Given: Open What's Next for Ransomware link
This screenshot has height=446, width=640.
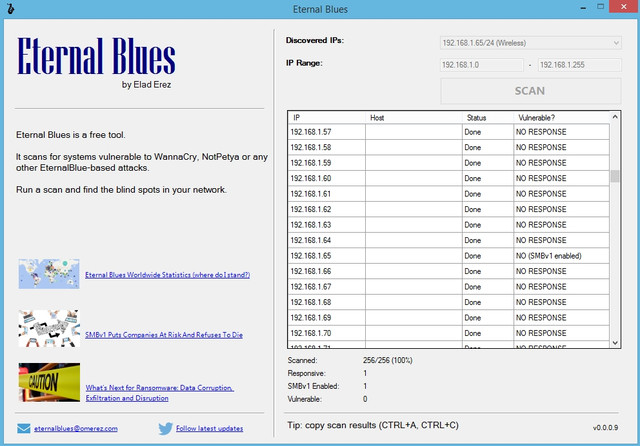Looking at the screenshot, I should [160, 393].
